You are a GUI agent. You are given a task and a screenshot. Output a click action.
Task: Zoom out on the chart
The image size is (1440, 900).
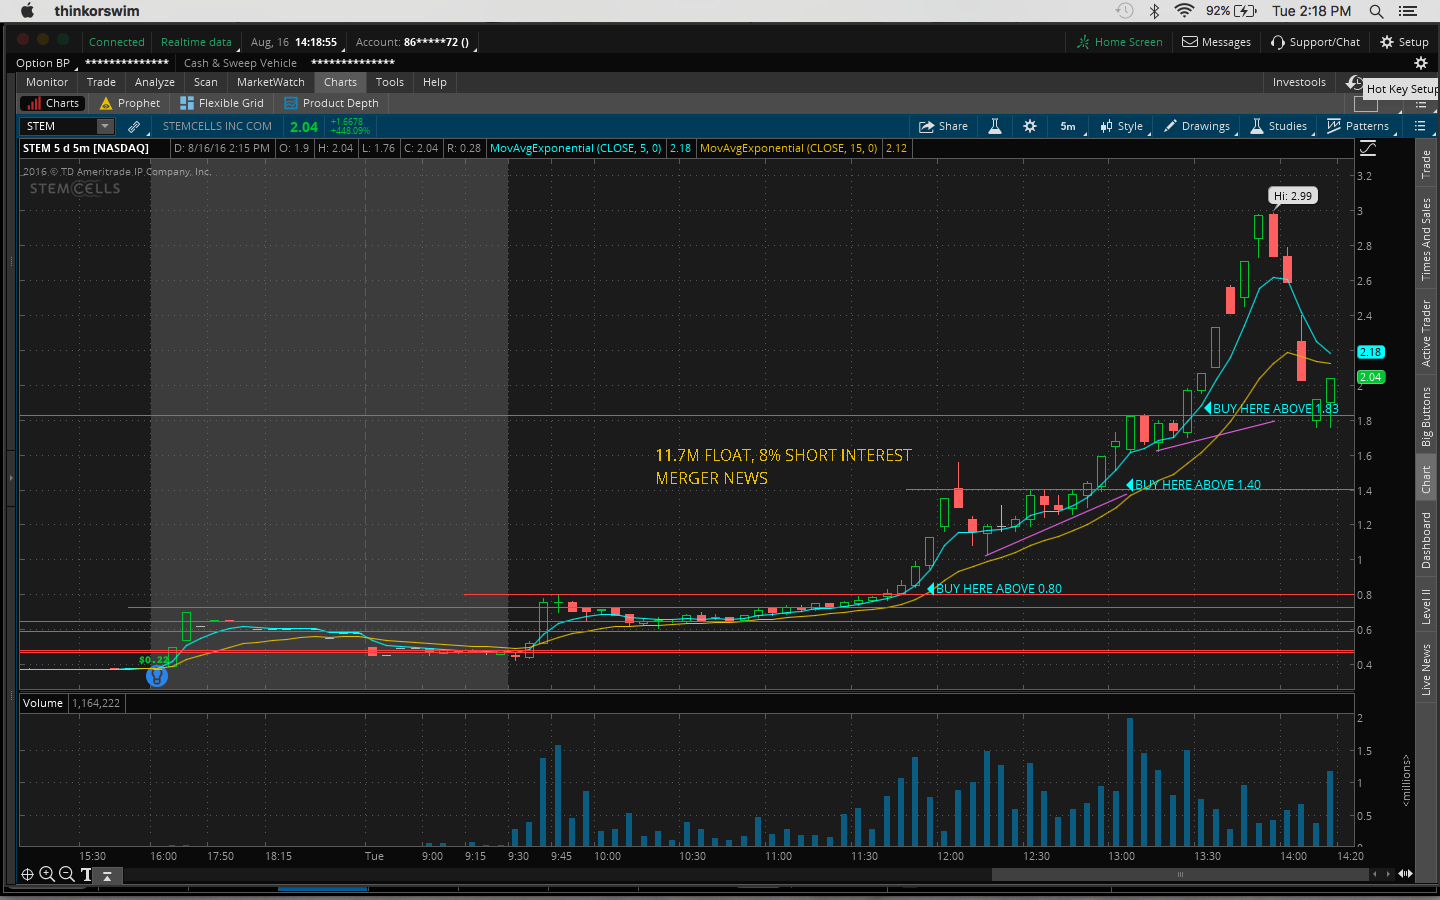tap(67, 874)
